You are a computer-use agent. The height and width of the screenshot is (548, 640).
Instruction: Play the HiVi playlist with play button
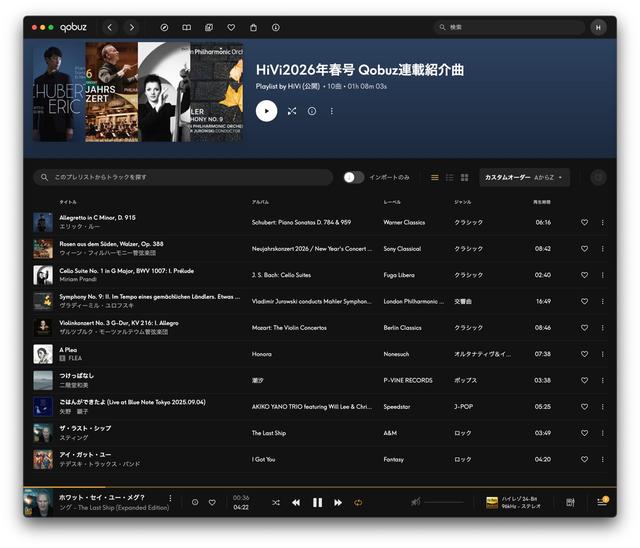(x=266, y=111)
